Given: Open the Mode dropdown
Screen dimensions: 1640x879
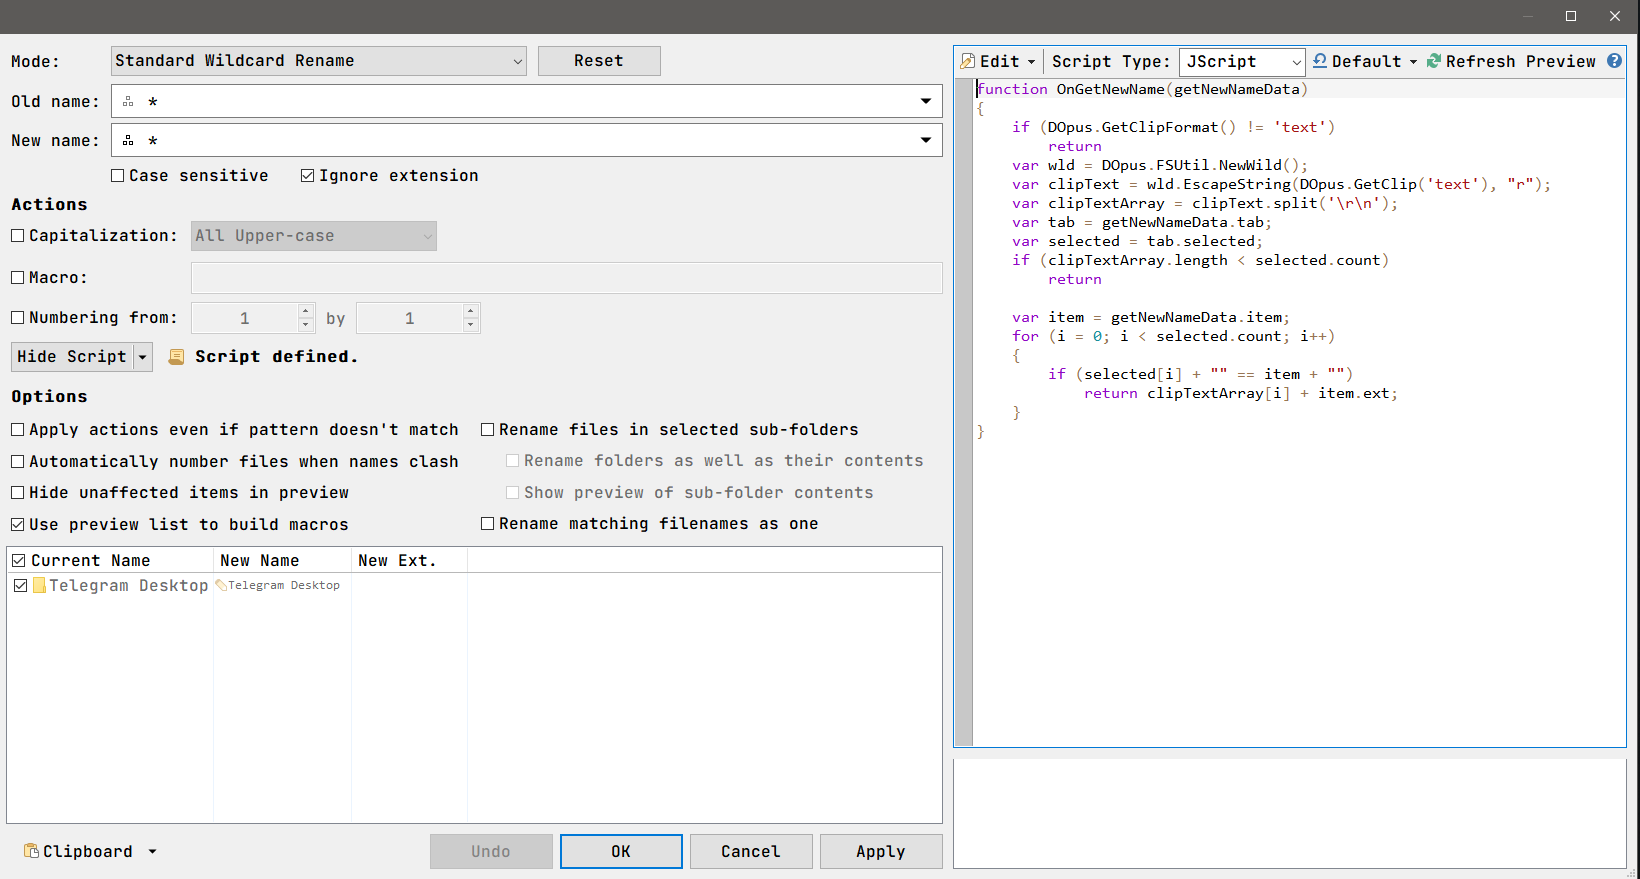Looking at the screenshot, I should (x=318, y=61).
